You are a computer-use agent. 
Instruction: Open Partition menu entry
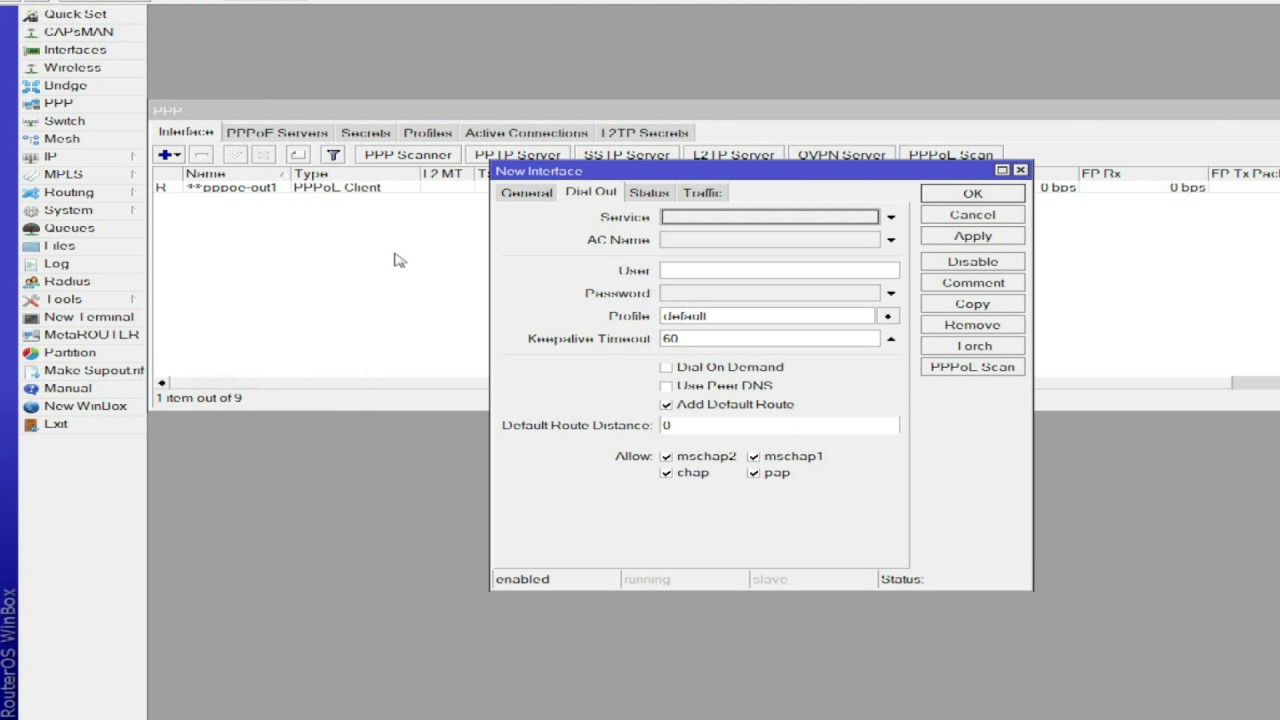pos(70,353)
